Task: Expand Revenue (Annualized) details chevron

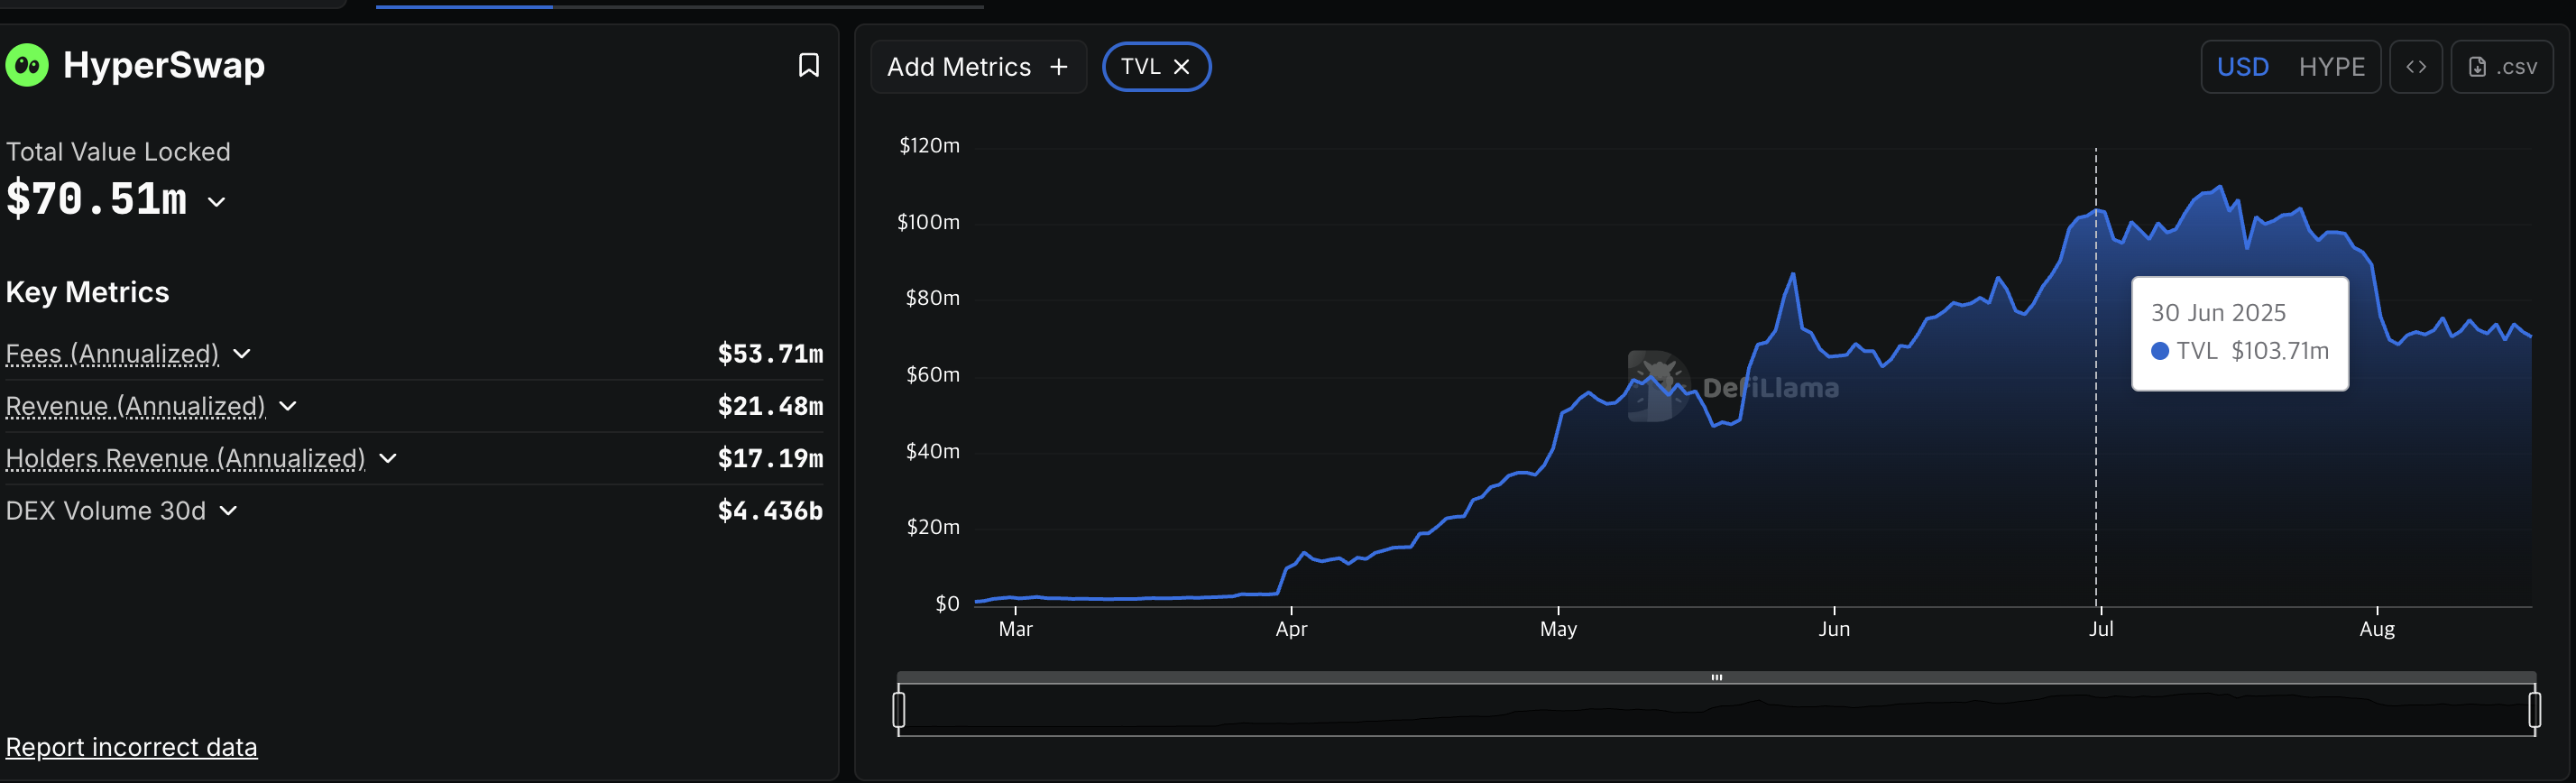Action: click(288, 406)
